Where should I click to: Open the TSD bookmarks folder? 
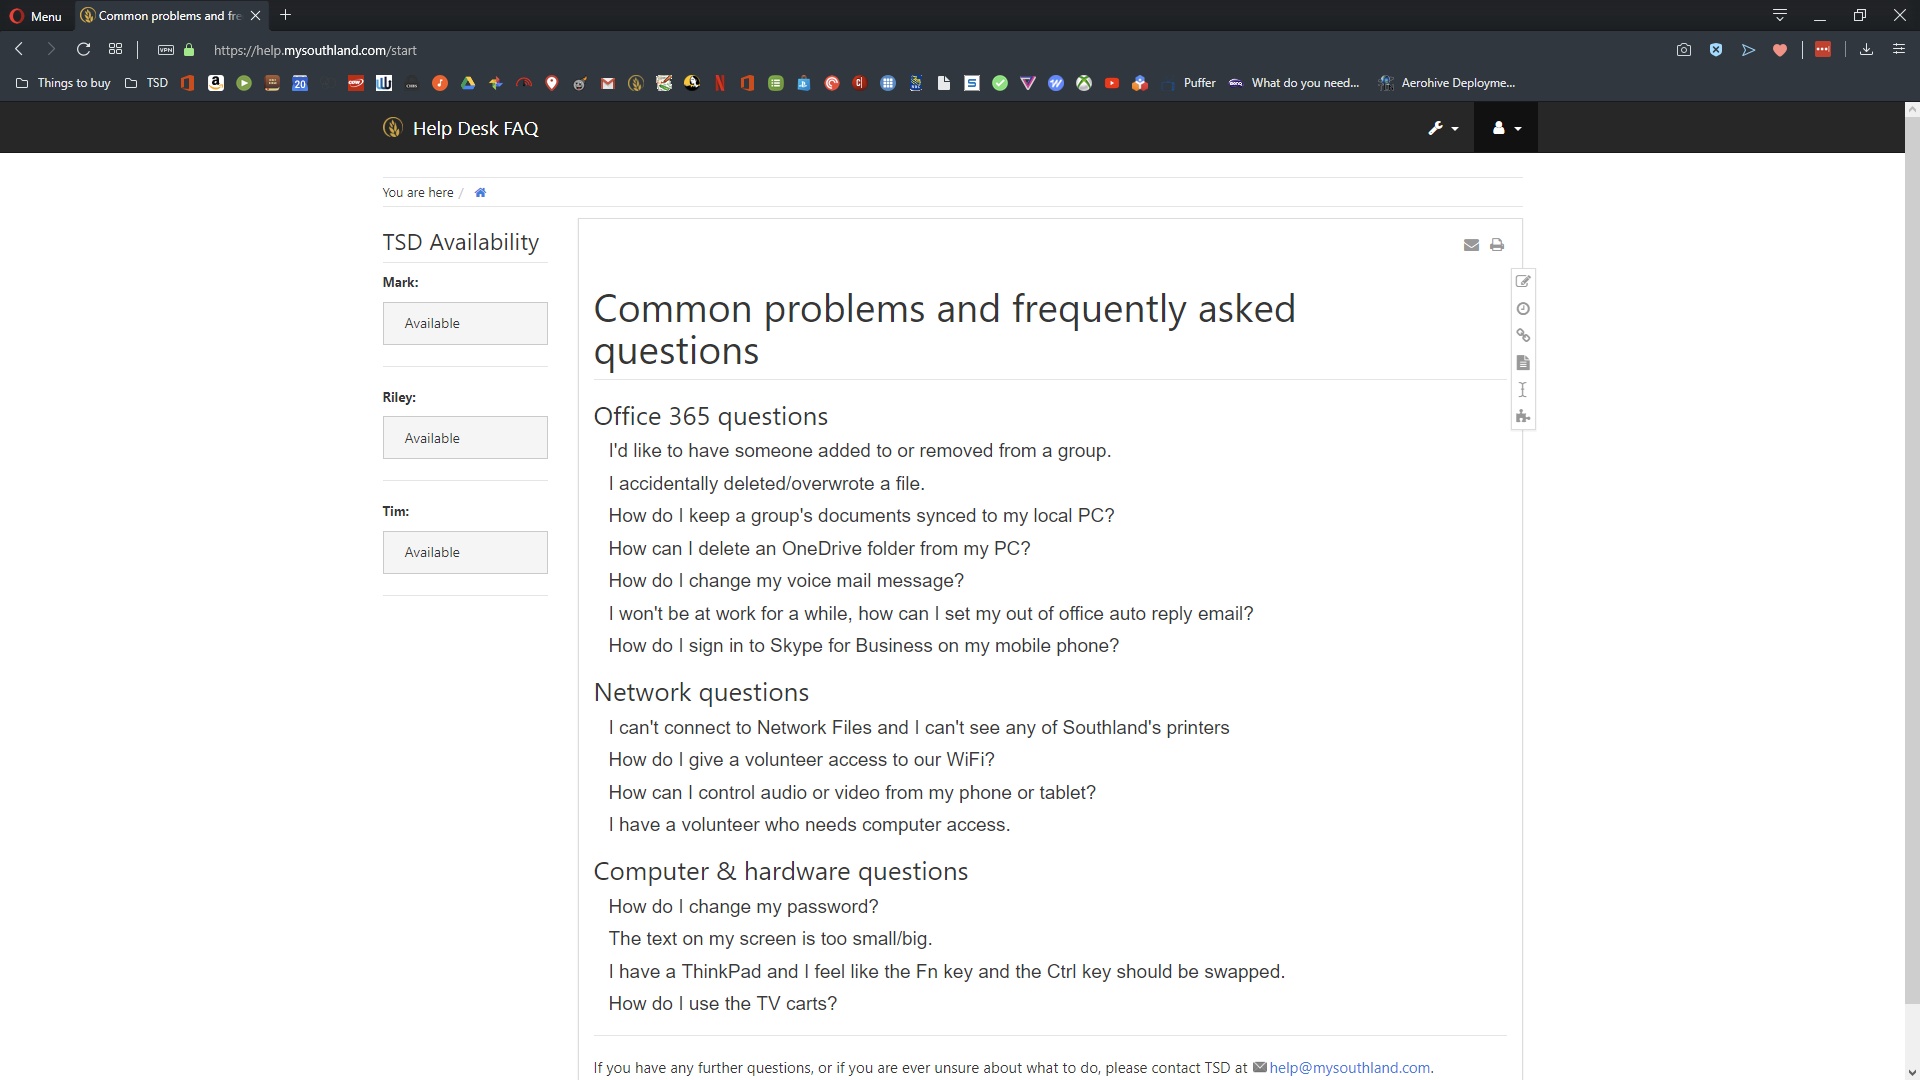147,83
